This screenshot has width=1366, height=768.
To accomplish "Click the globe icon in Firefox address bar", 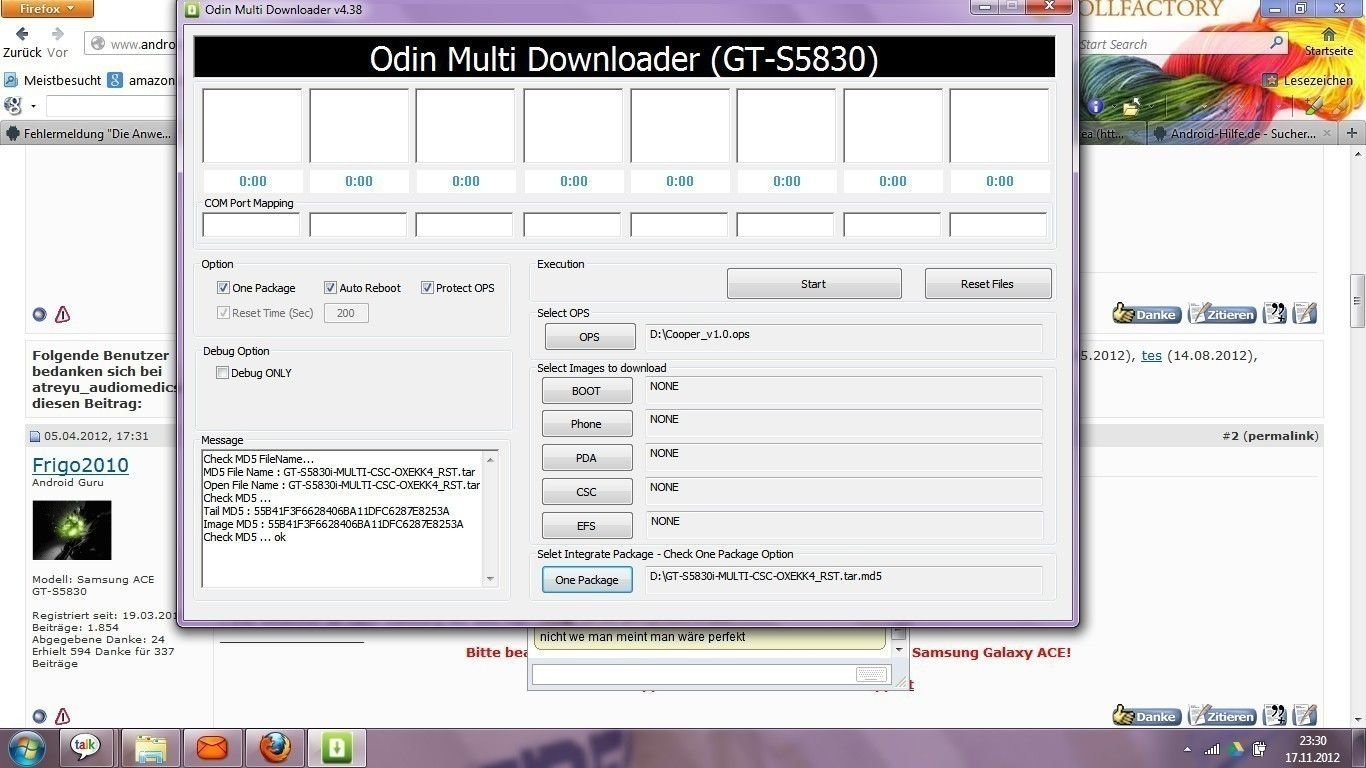I will click(97, 44).
